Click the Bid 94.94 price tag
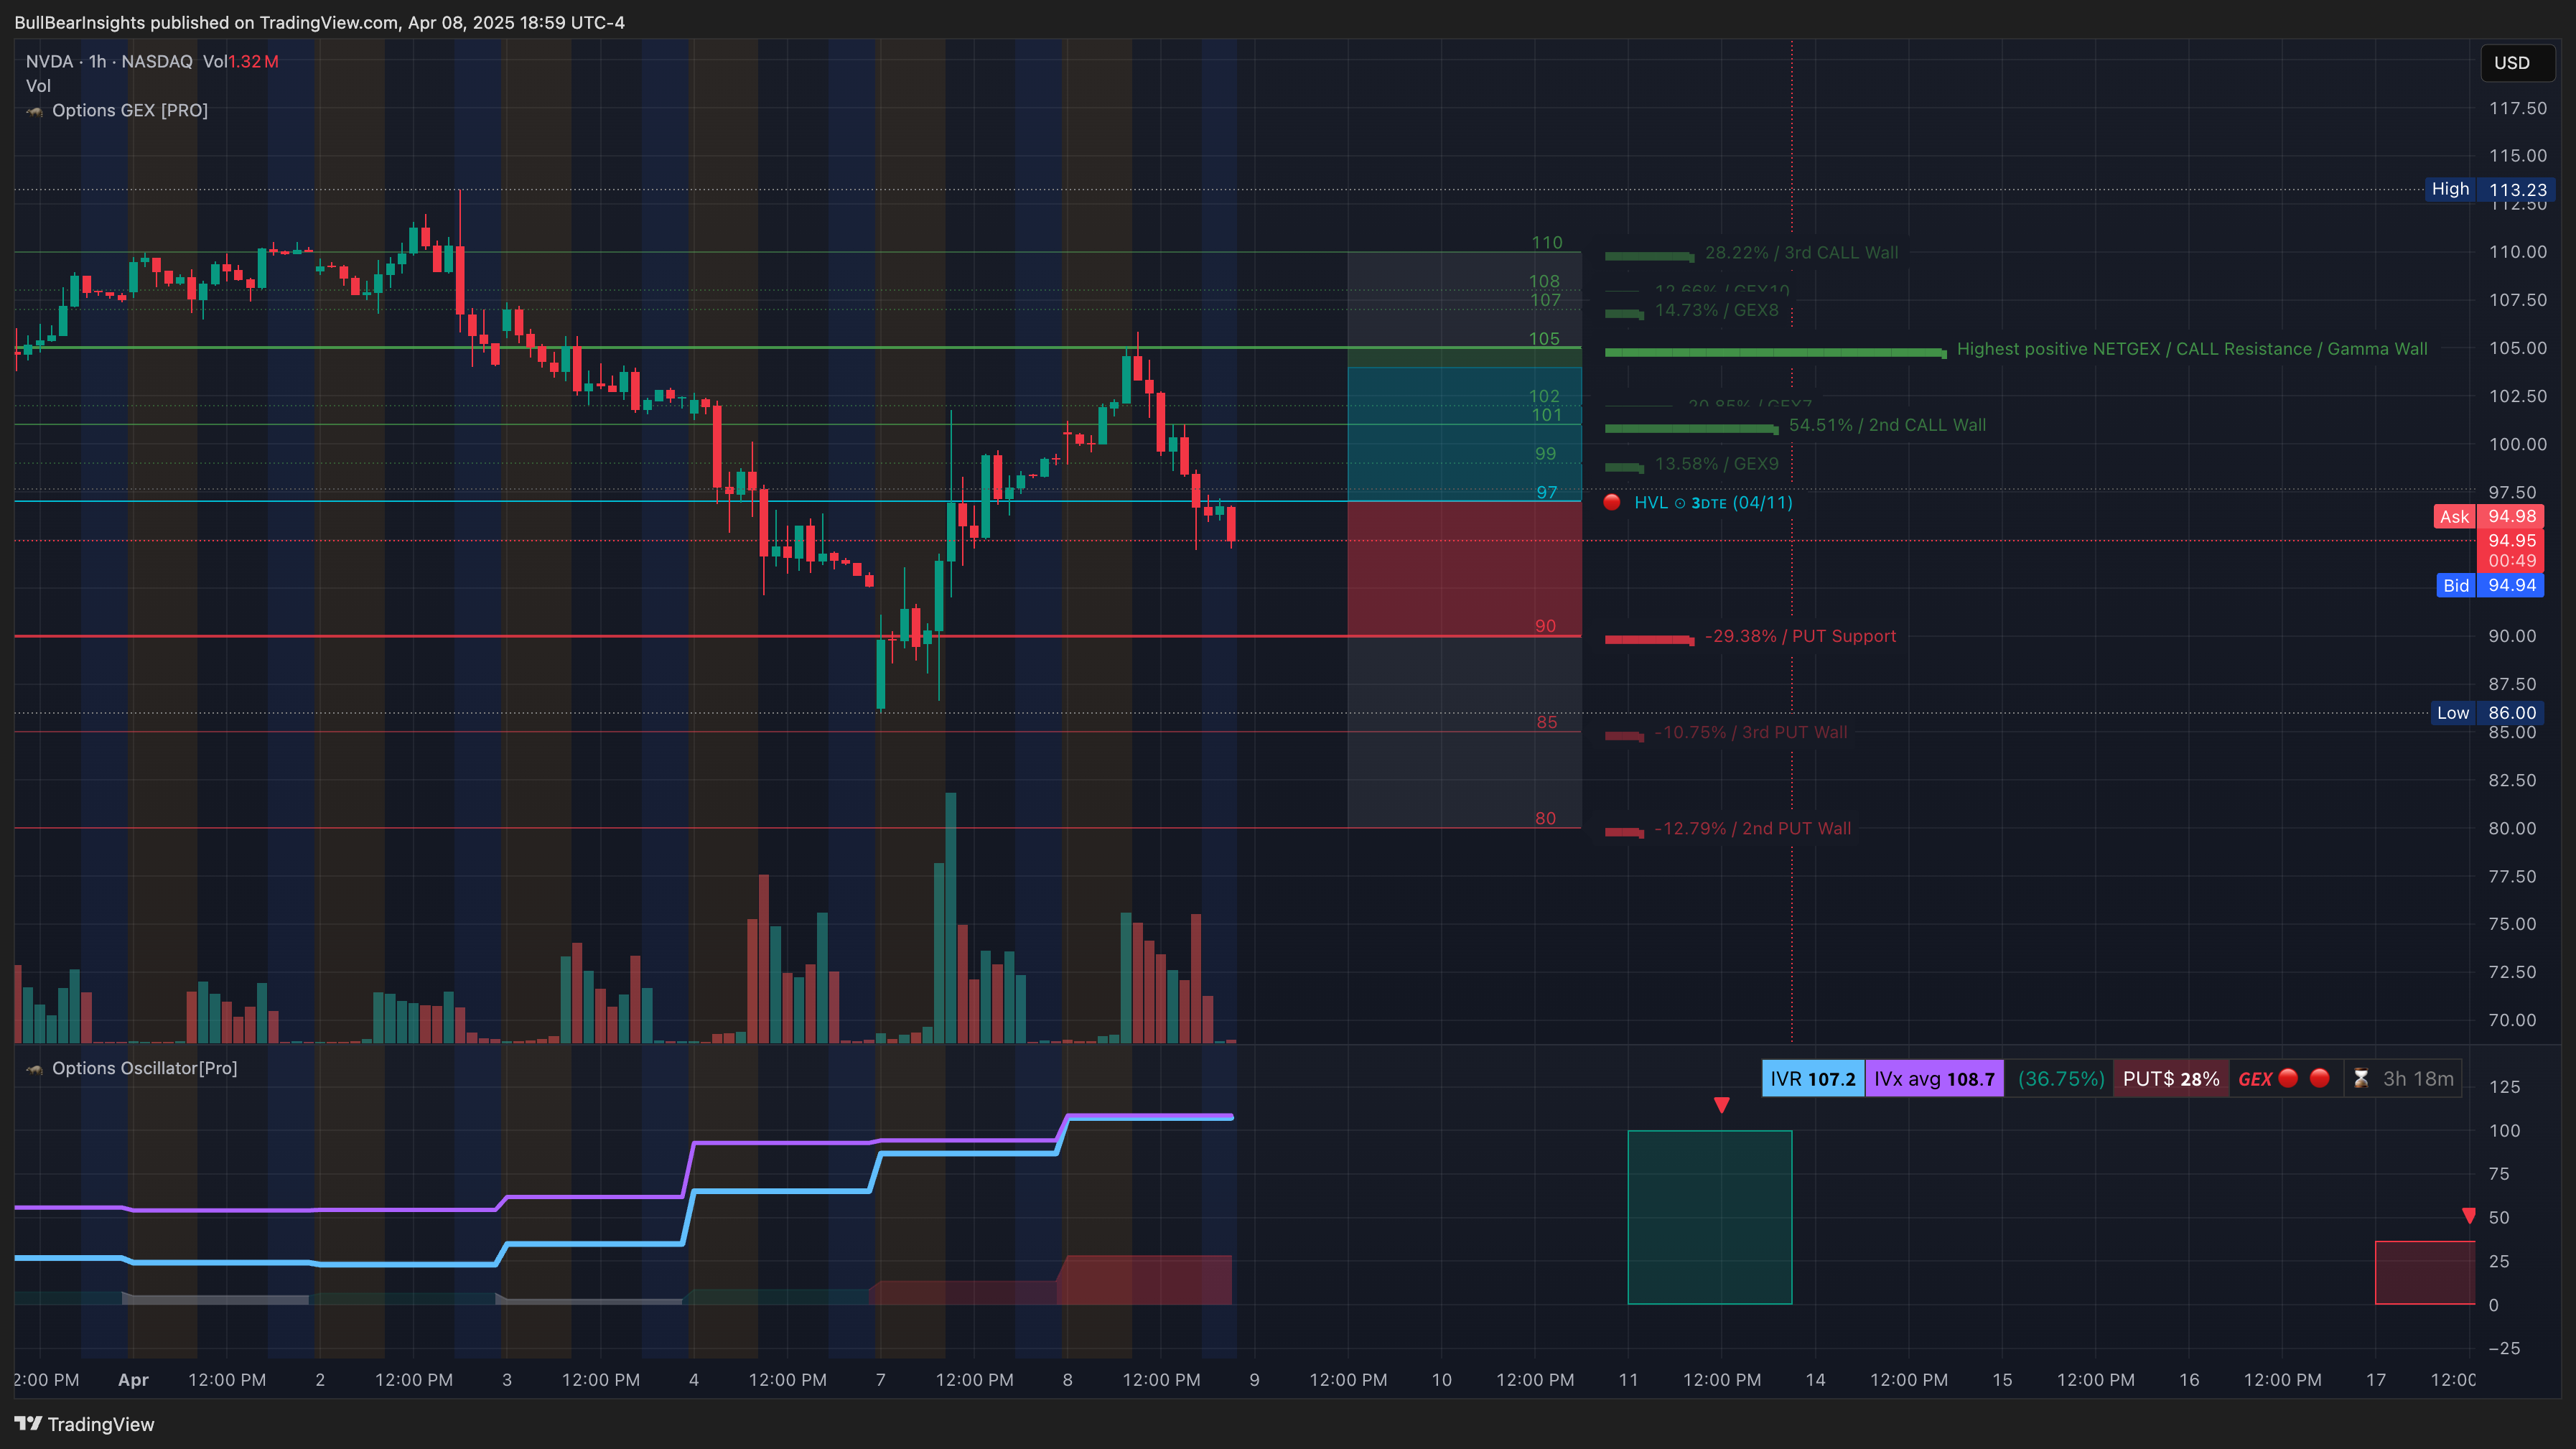The width and height of the screenshot is (2576, 1449). click(2490, 585)
